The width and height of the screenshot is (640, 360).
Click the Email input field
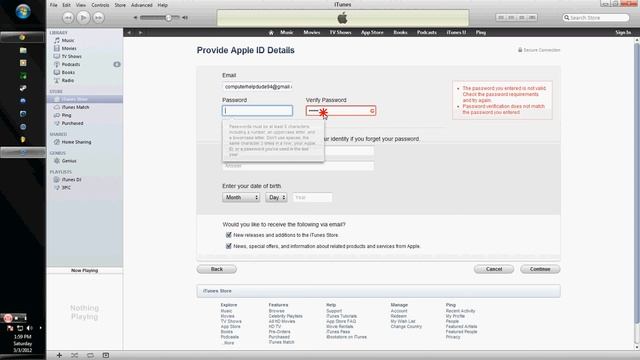[258, 87]
